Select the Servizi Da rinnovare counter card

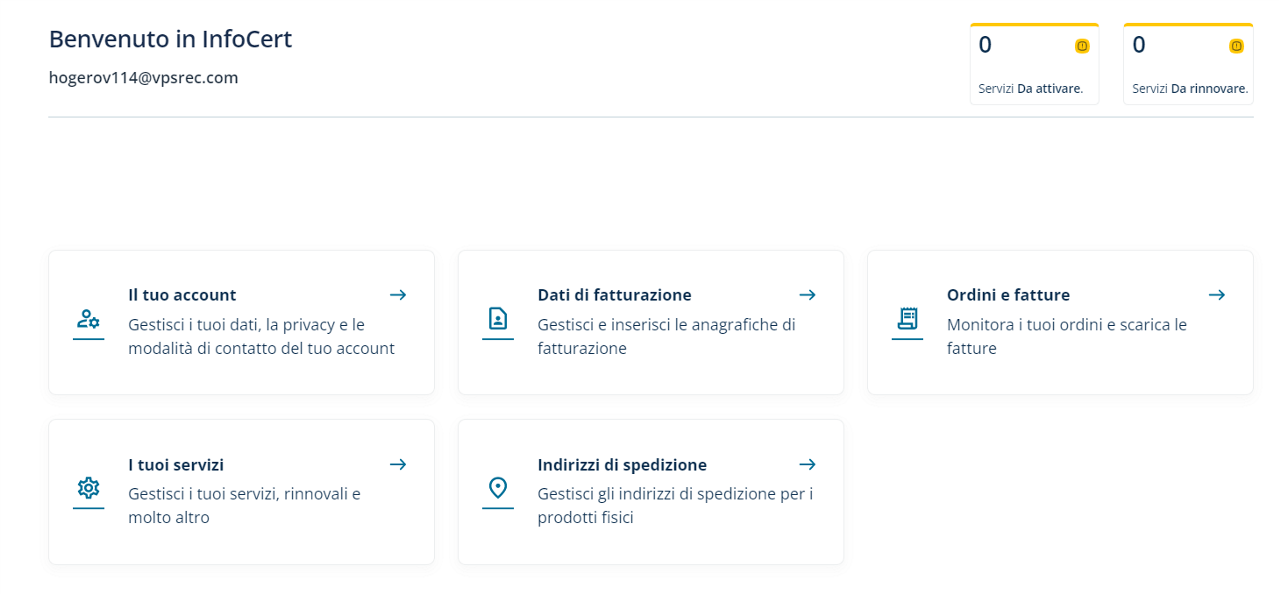coord(1188,64)
